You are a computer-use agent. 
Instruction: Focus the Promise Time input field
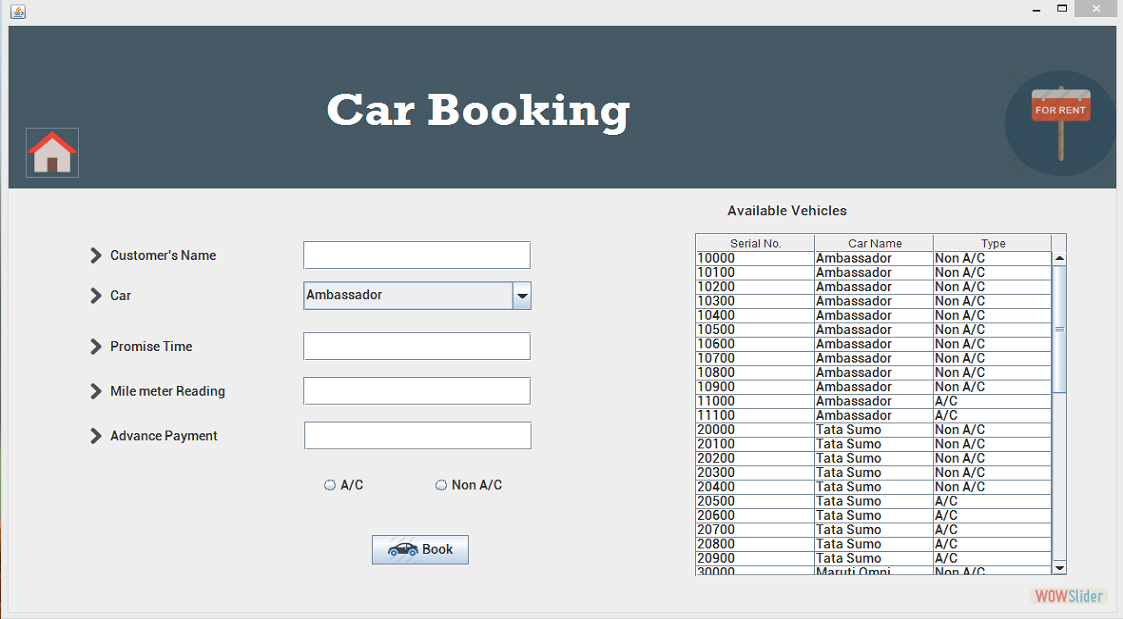(417, 346)
